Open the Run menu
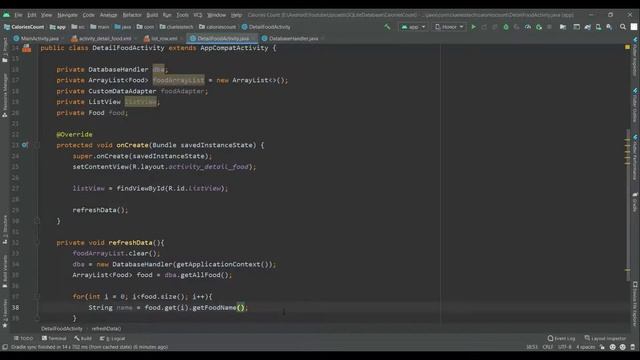 167,15
